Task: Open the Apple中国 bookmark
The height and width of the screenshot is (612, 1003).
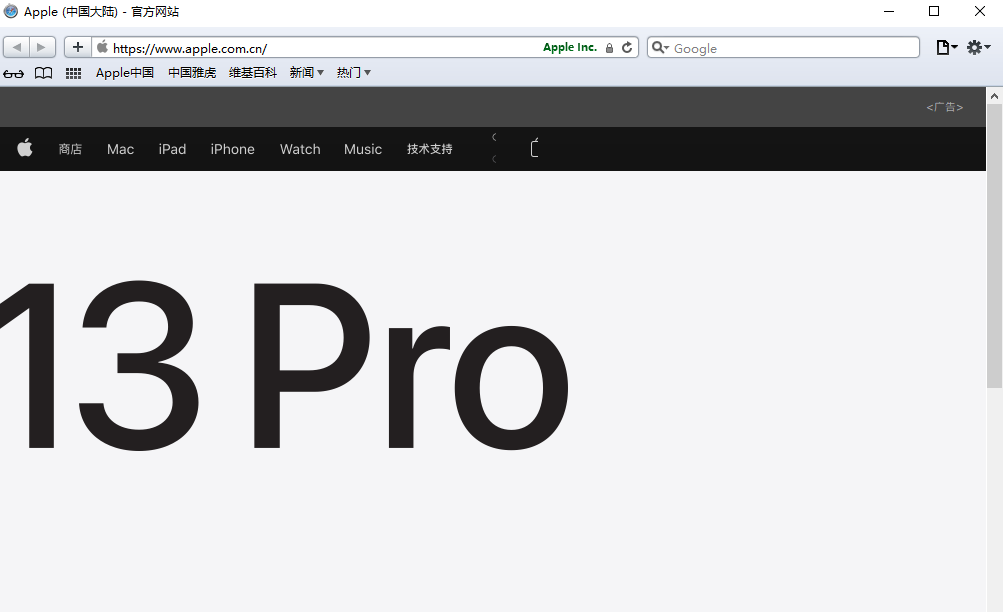Action: tap(124, 73)
